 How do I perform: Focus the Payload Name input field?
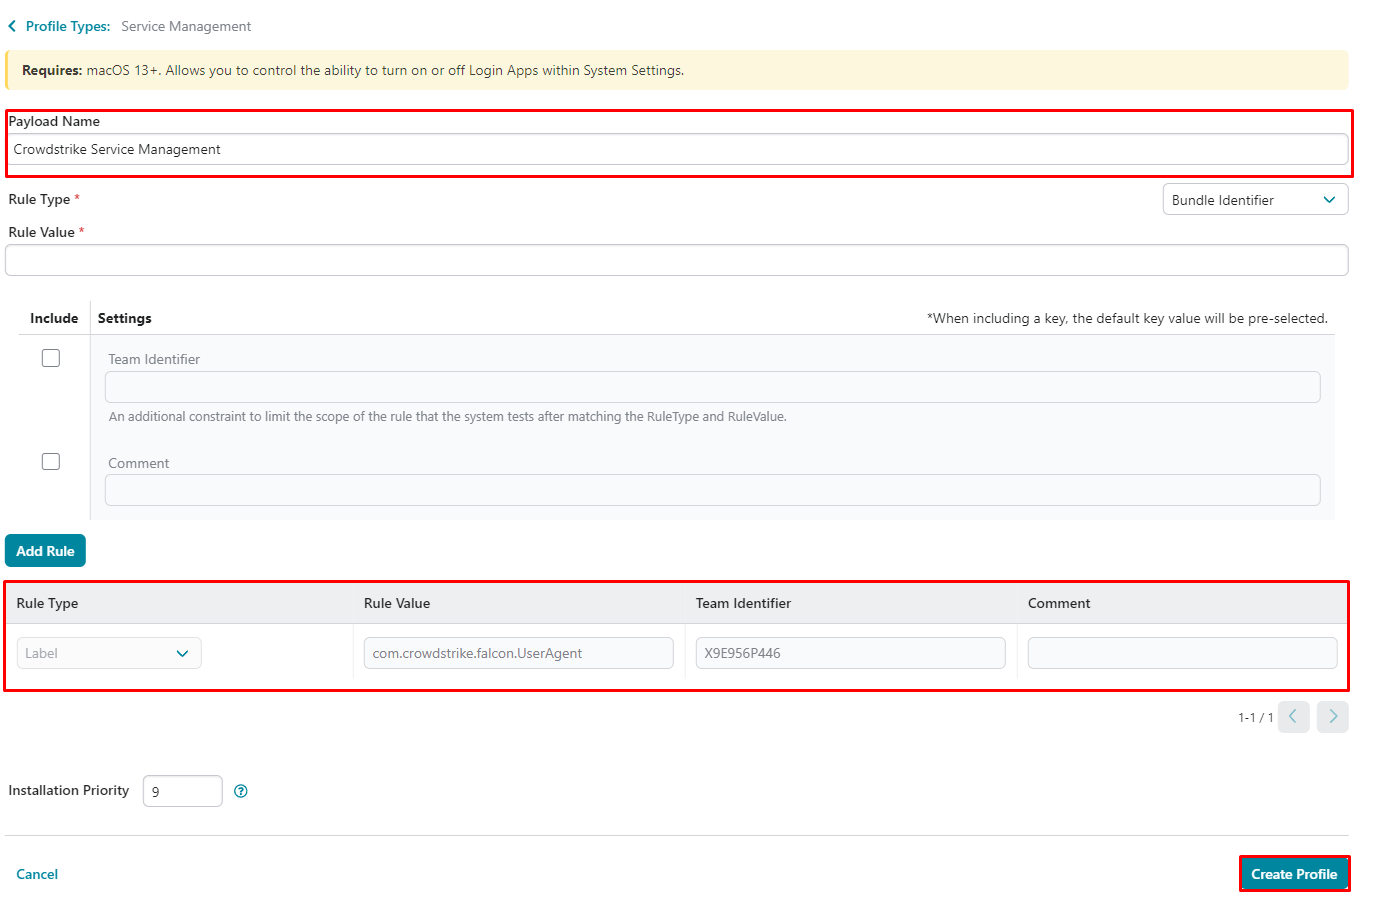[x=677, y=149]
